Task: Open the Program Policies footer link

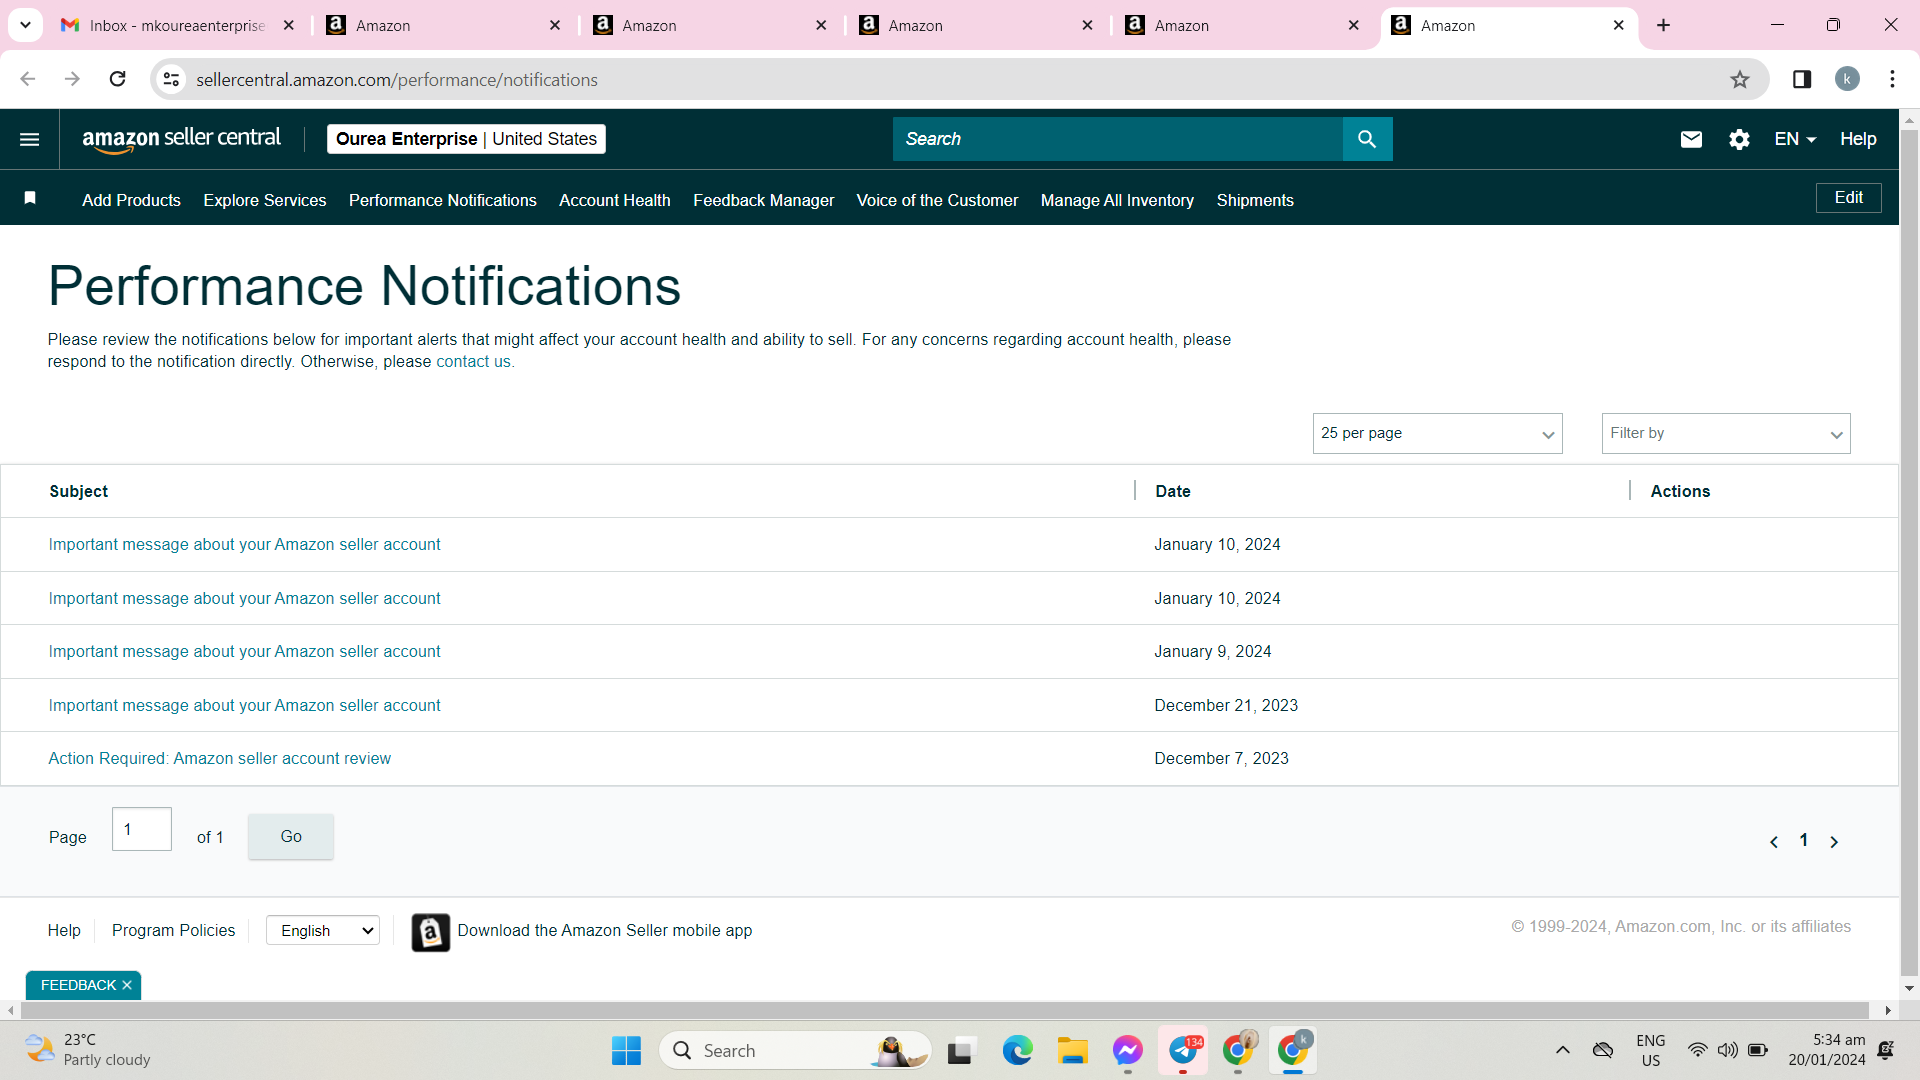Action: (173, 931)
